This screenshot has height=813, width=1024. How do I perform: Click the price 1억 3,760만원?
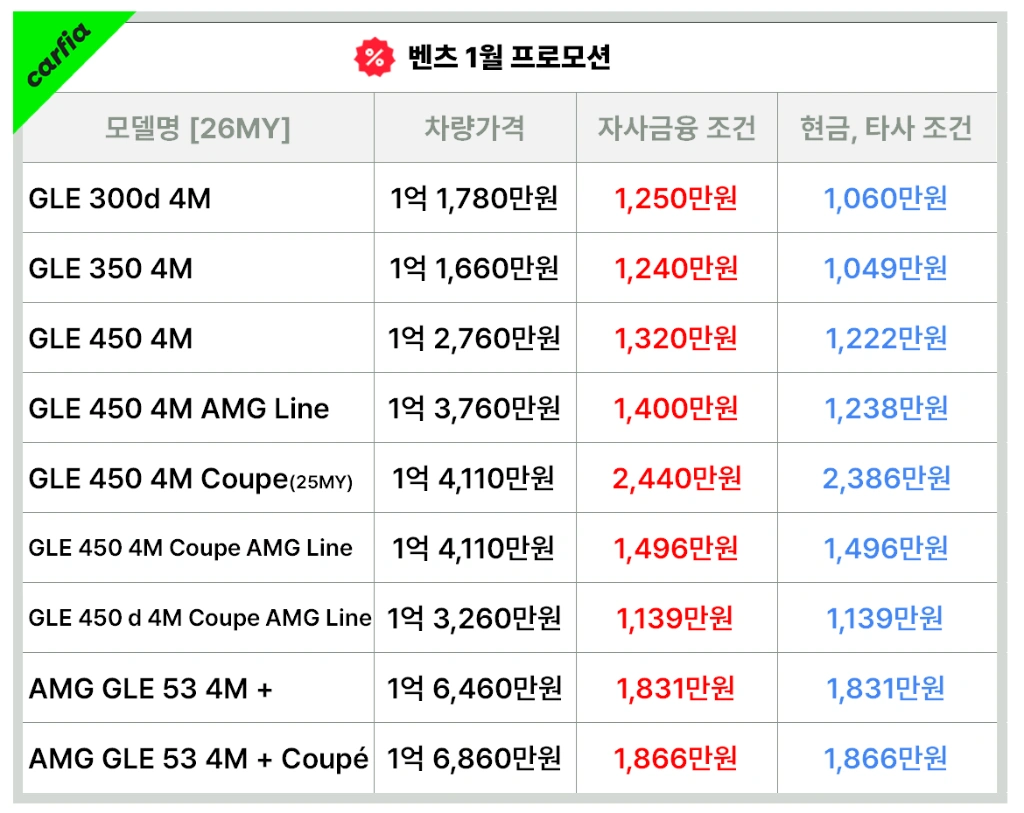tap(474, 408)
